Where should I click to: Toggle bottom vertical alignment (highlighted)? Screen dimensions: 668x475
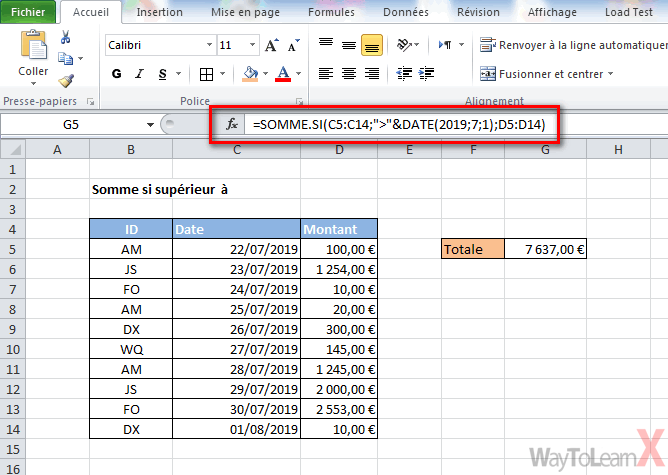tap(371, 45)
